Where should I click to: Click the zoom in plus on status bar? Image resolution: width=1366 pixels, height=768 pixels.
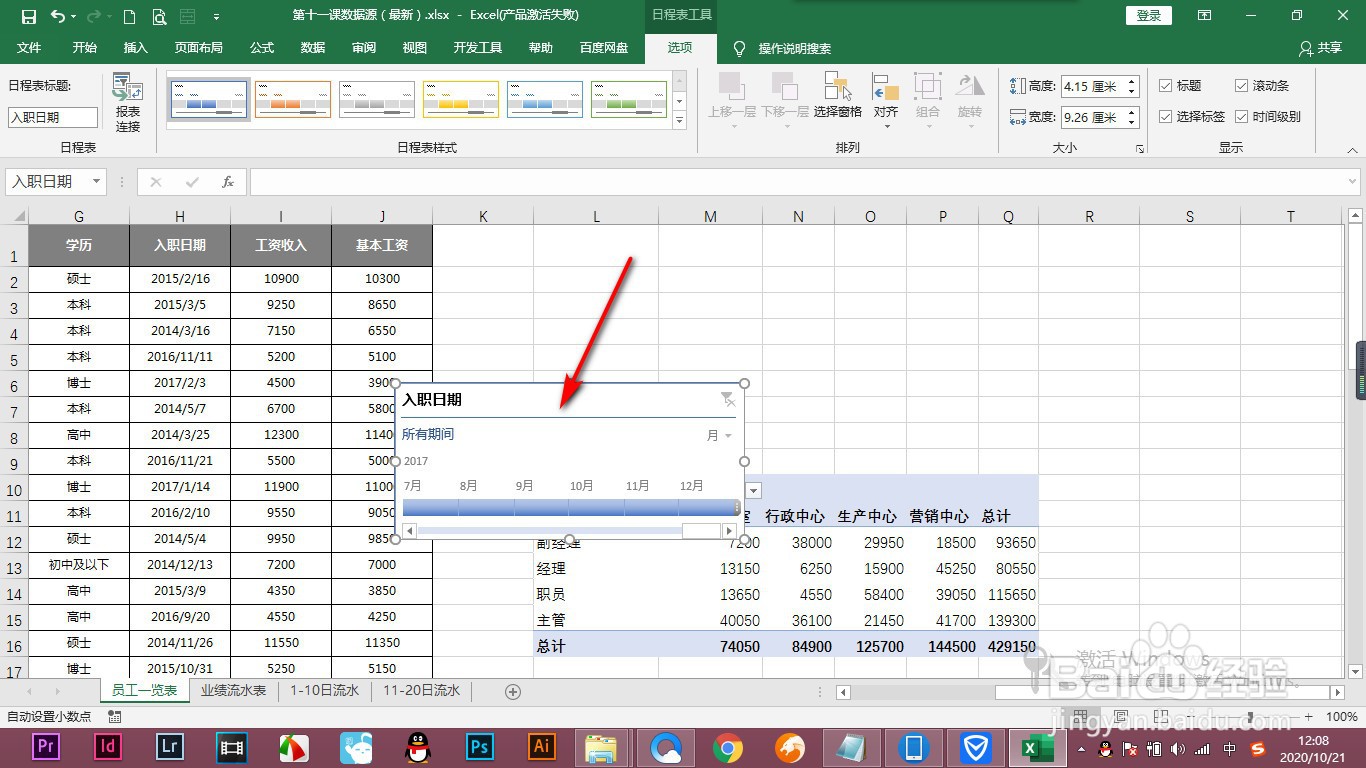coord(1309,717)
